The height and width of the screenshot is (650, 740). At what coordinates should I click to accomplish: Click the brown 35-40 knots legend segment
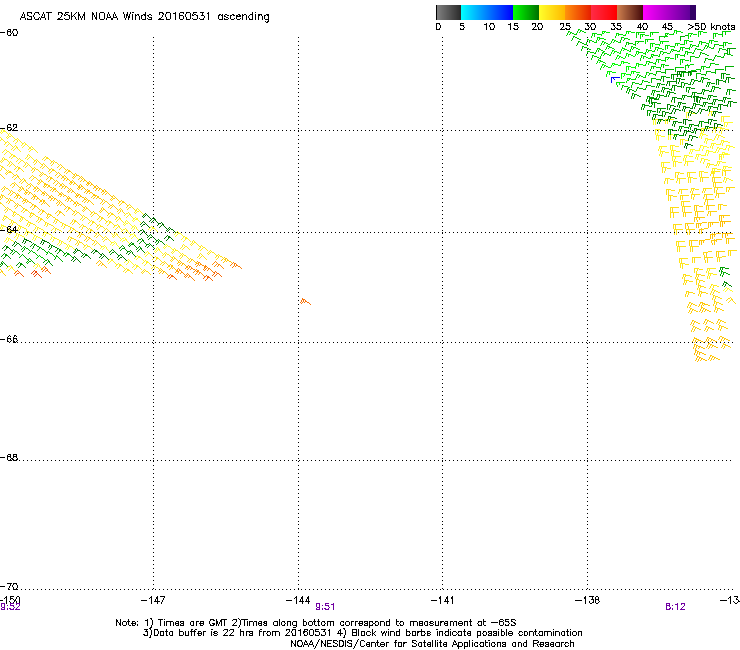630,12
